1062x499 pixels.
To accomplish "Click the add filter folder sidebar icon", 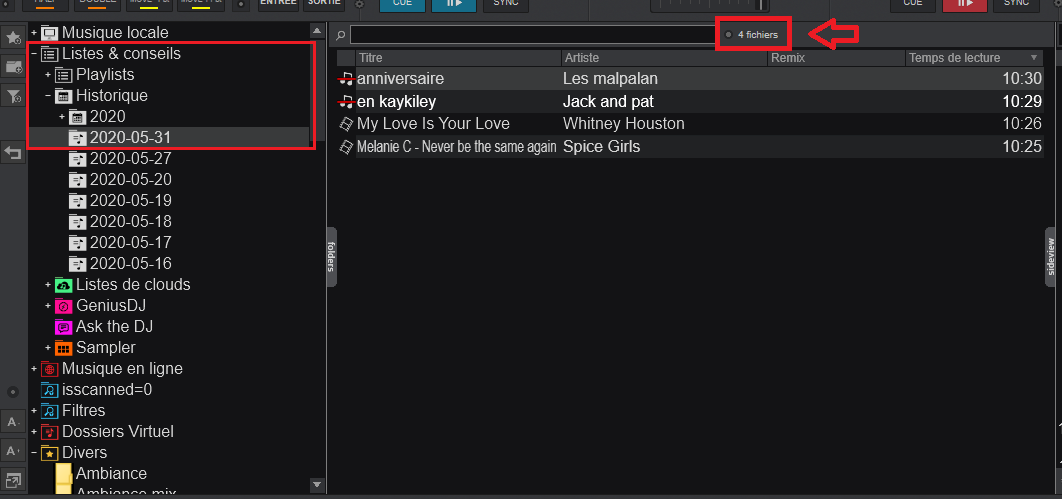I will coord(14,96).
